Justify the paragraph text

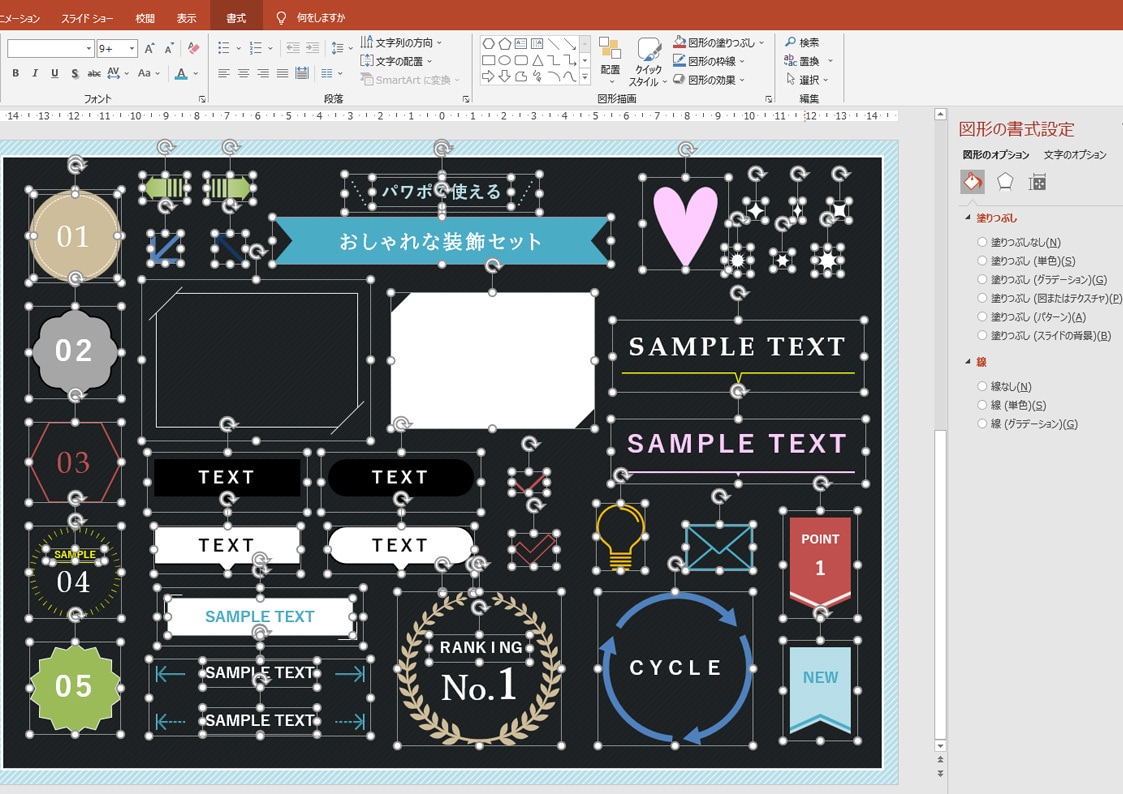pos(282,73)
